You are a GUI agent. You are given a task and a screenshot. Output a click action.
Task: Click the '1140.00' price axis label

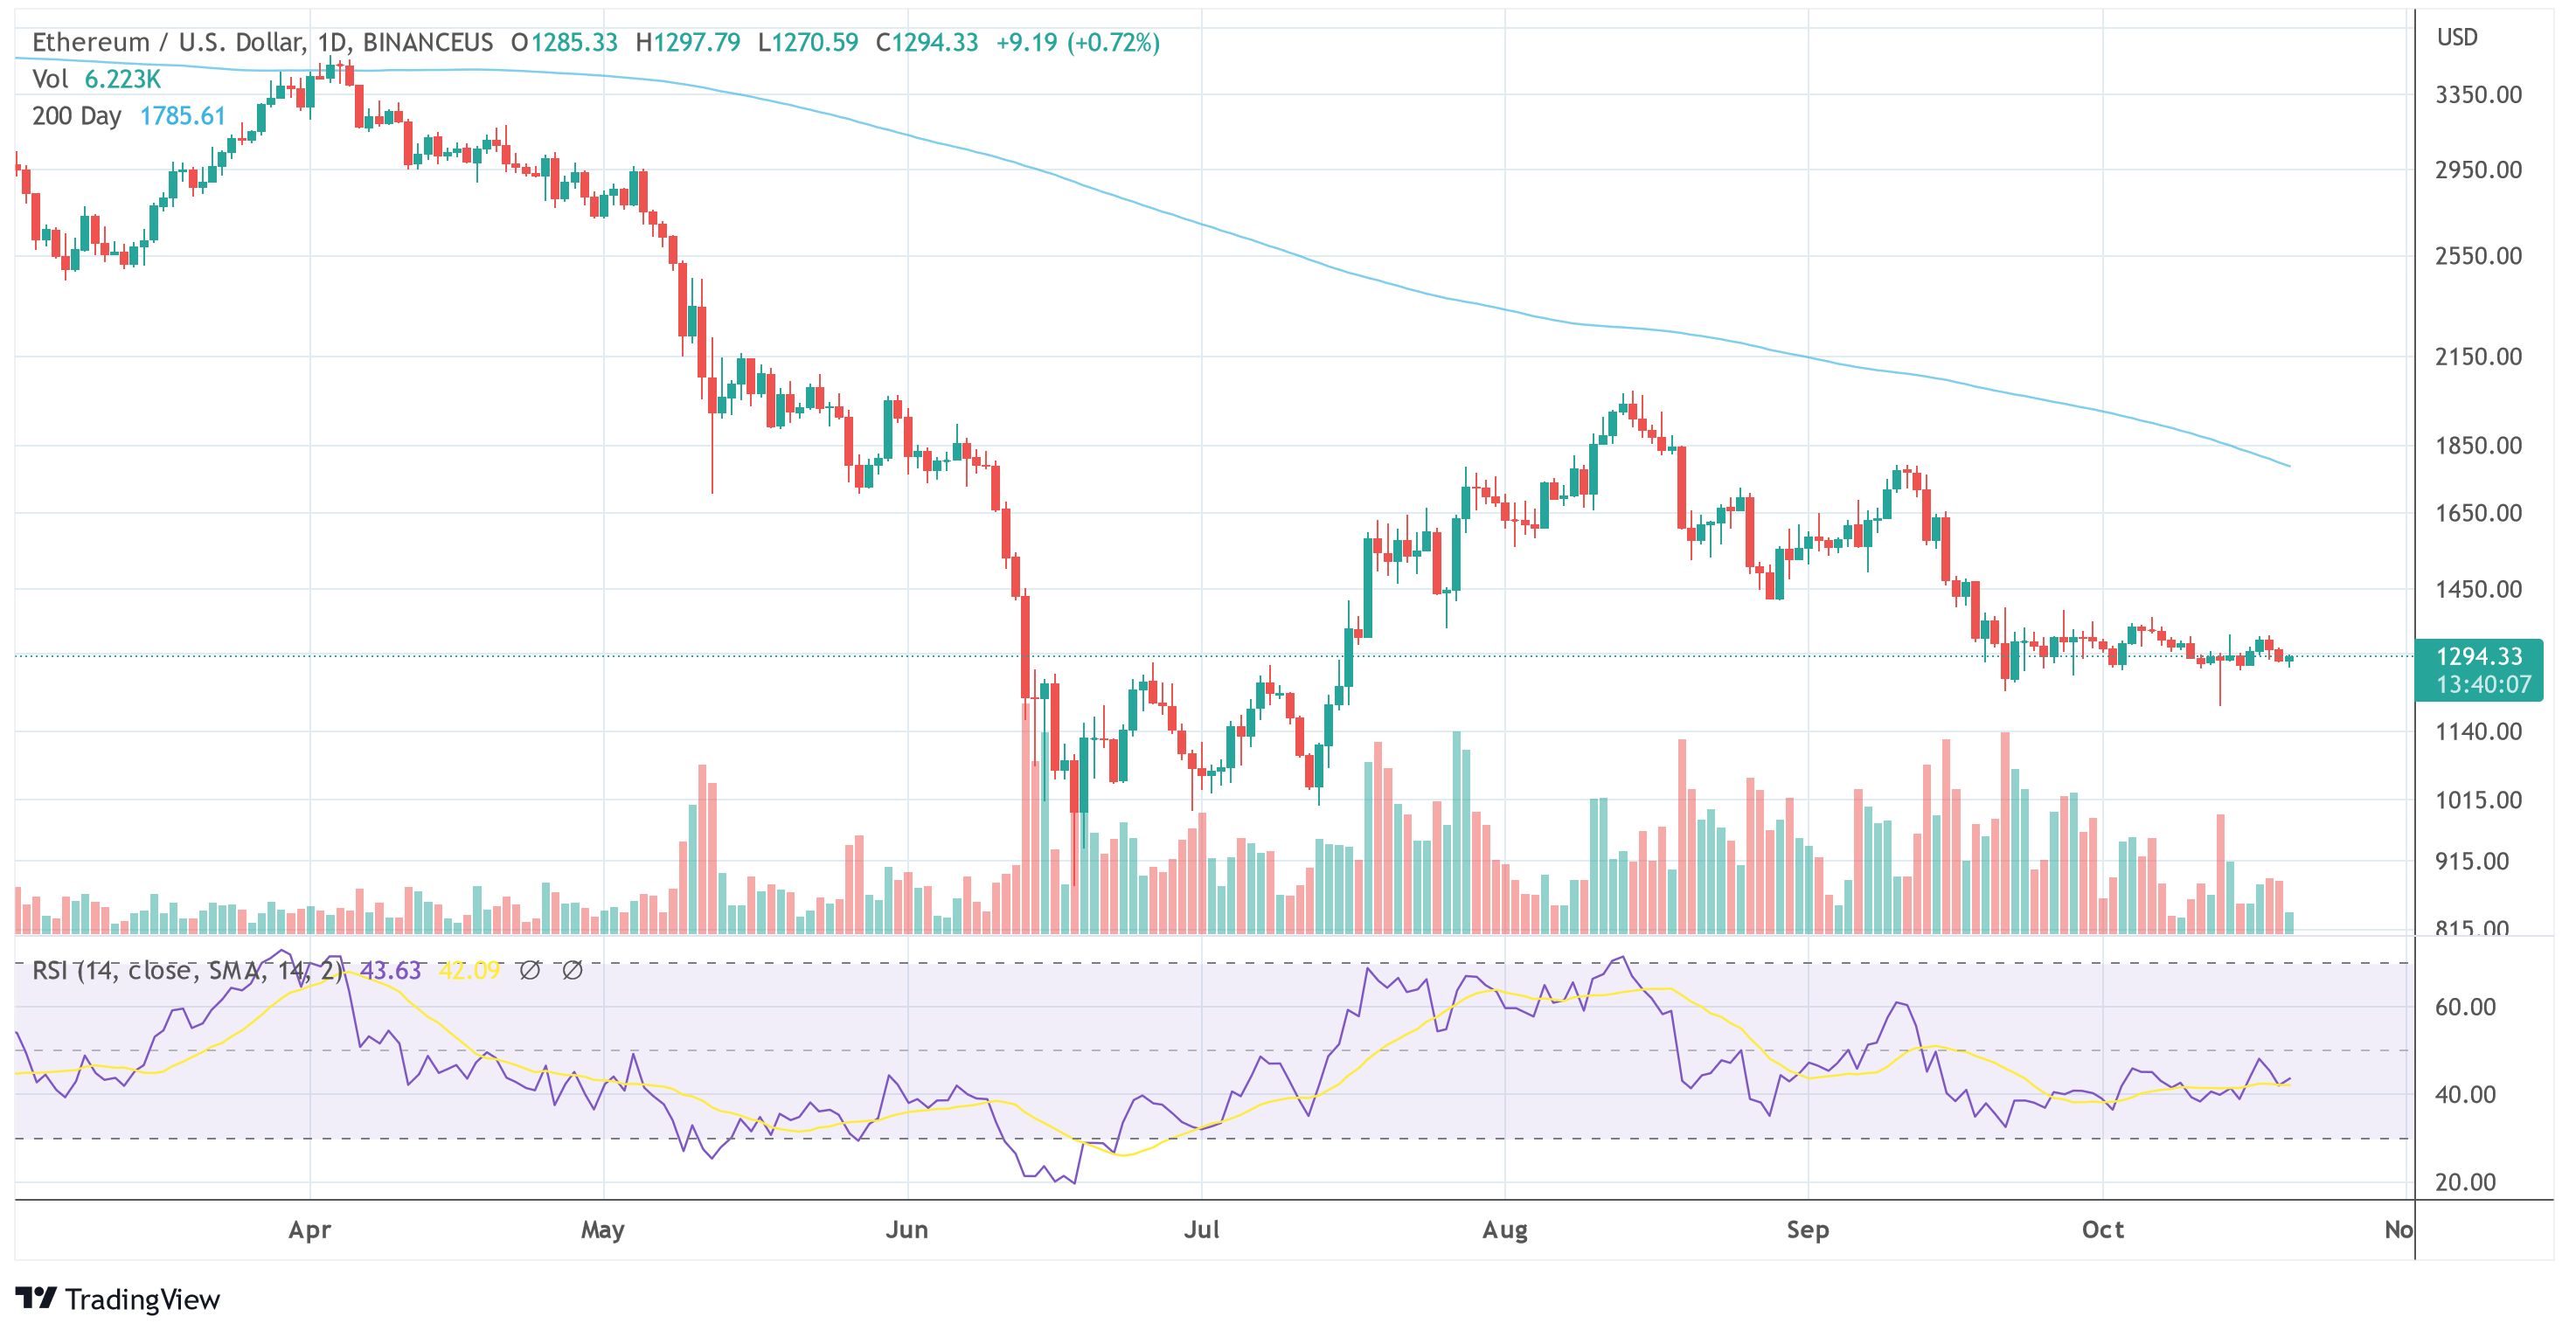point(2478,731)
